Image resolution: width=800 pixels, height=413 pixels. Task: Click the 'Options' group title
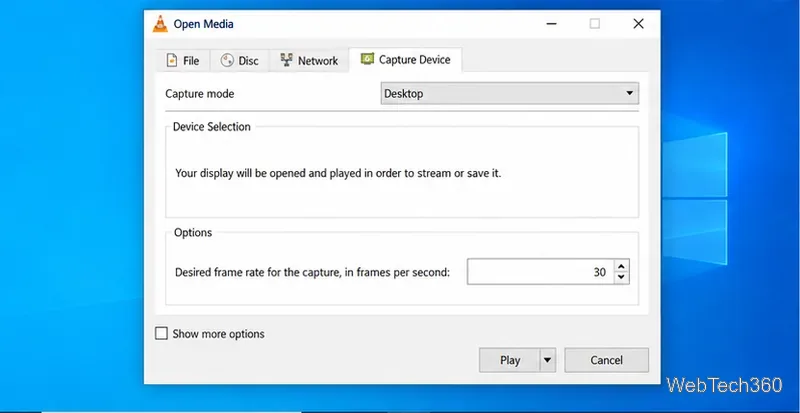pyautogui.click(x=193, y=233)
